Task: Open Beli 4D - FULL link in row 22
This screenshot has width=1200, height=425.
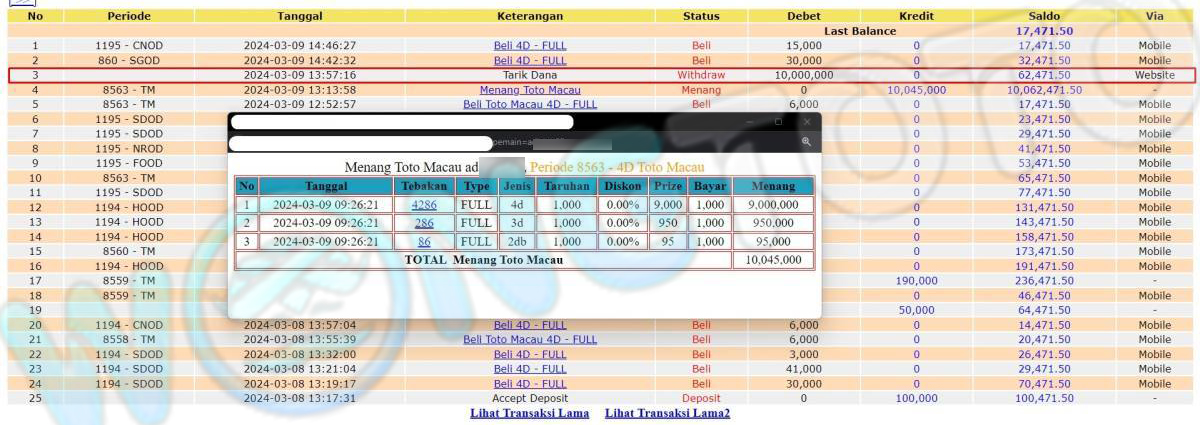Action: [x=529, y=354]
